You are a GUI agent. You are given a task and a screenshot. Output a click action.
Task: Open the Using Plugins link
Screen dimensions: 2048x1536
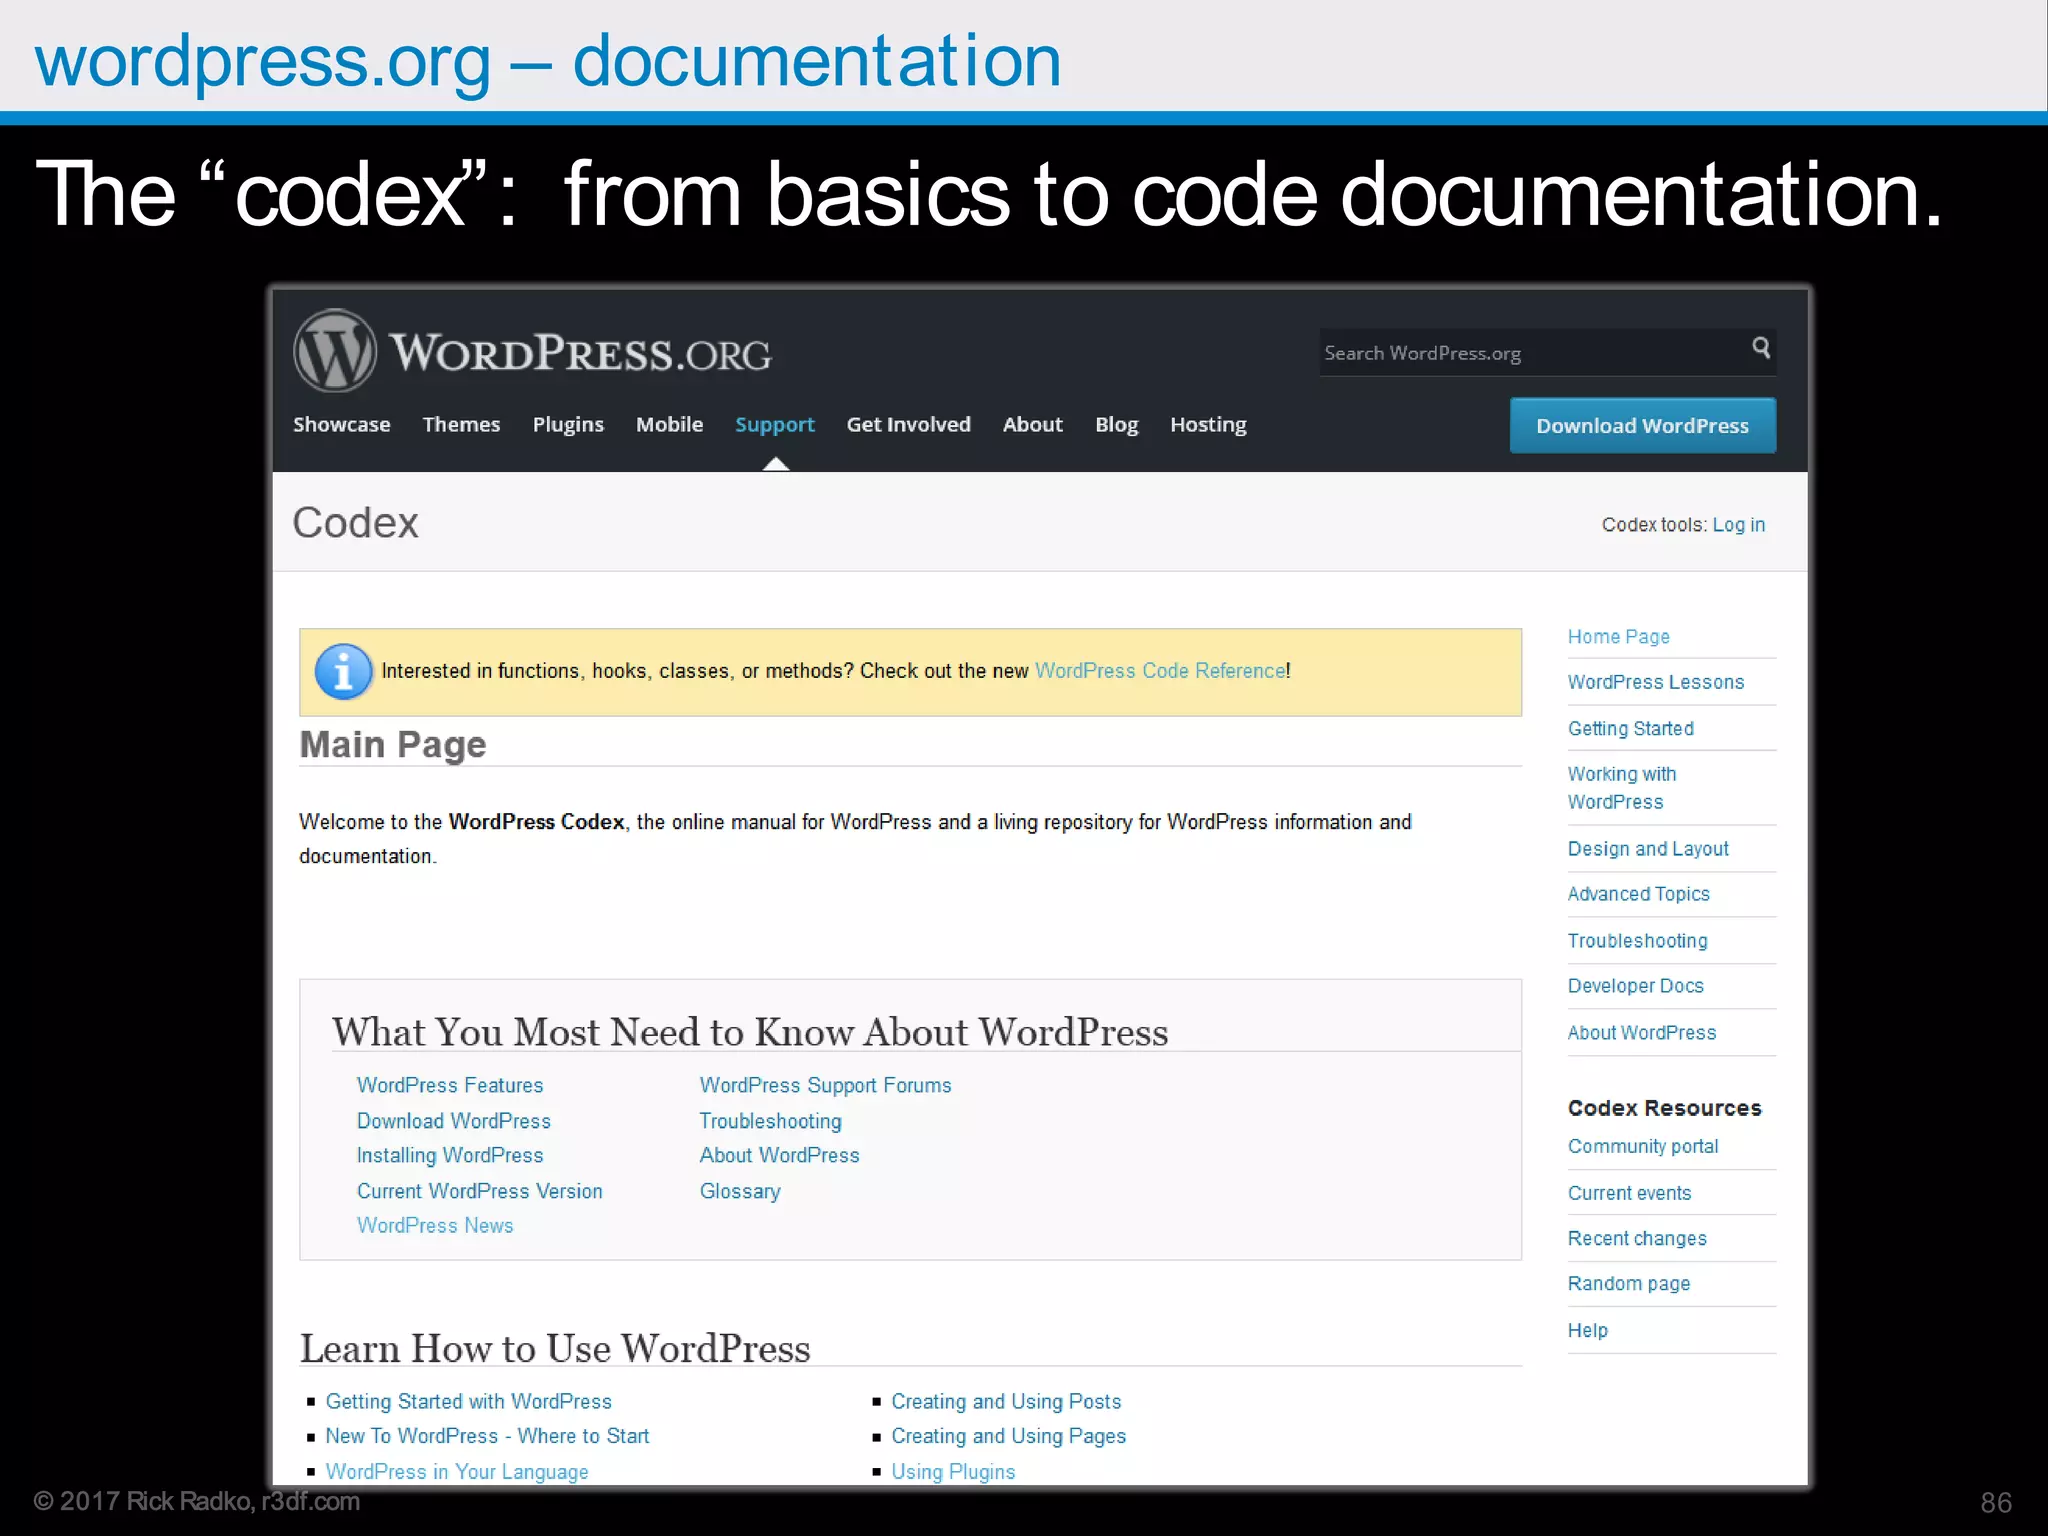click(953, 1472)
